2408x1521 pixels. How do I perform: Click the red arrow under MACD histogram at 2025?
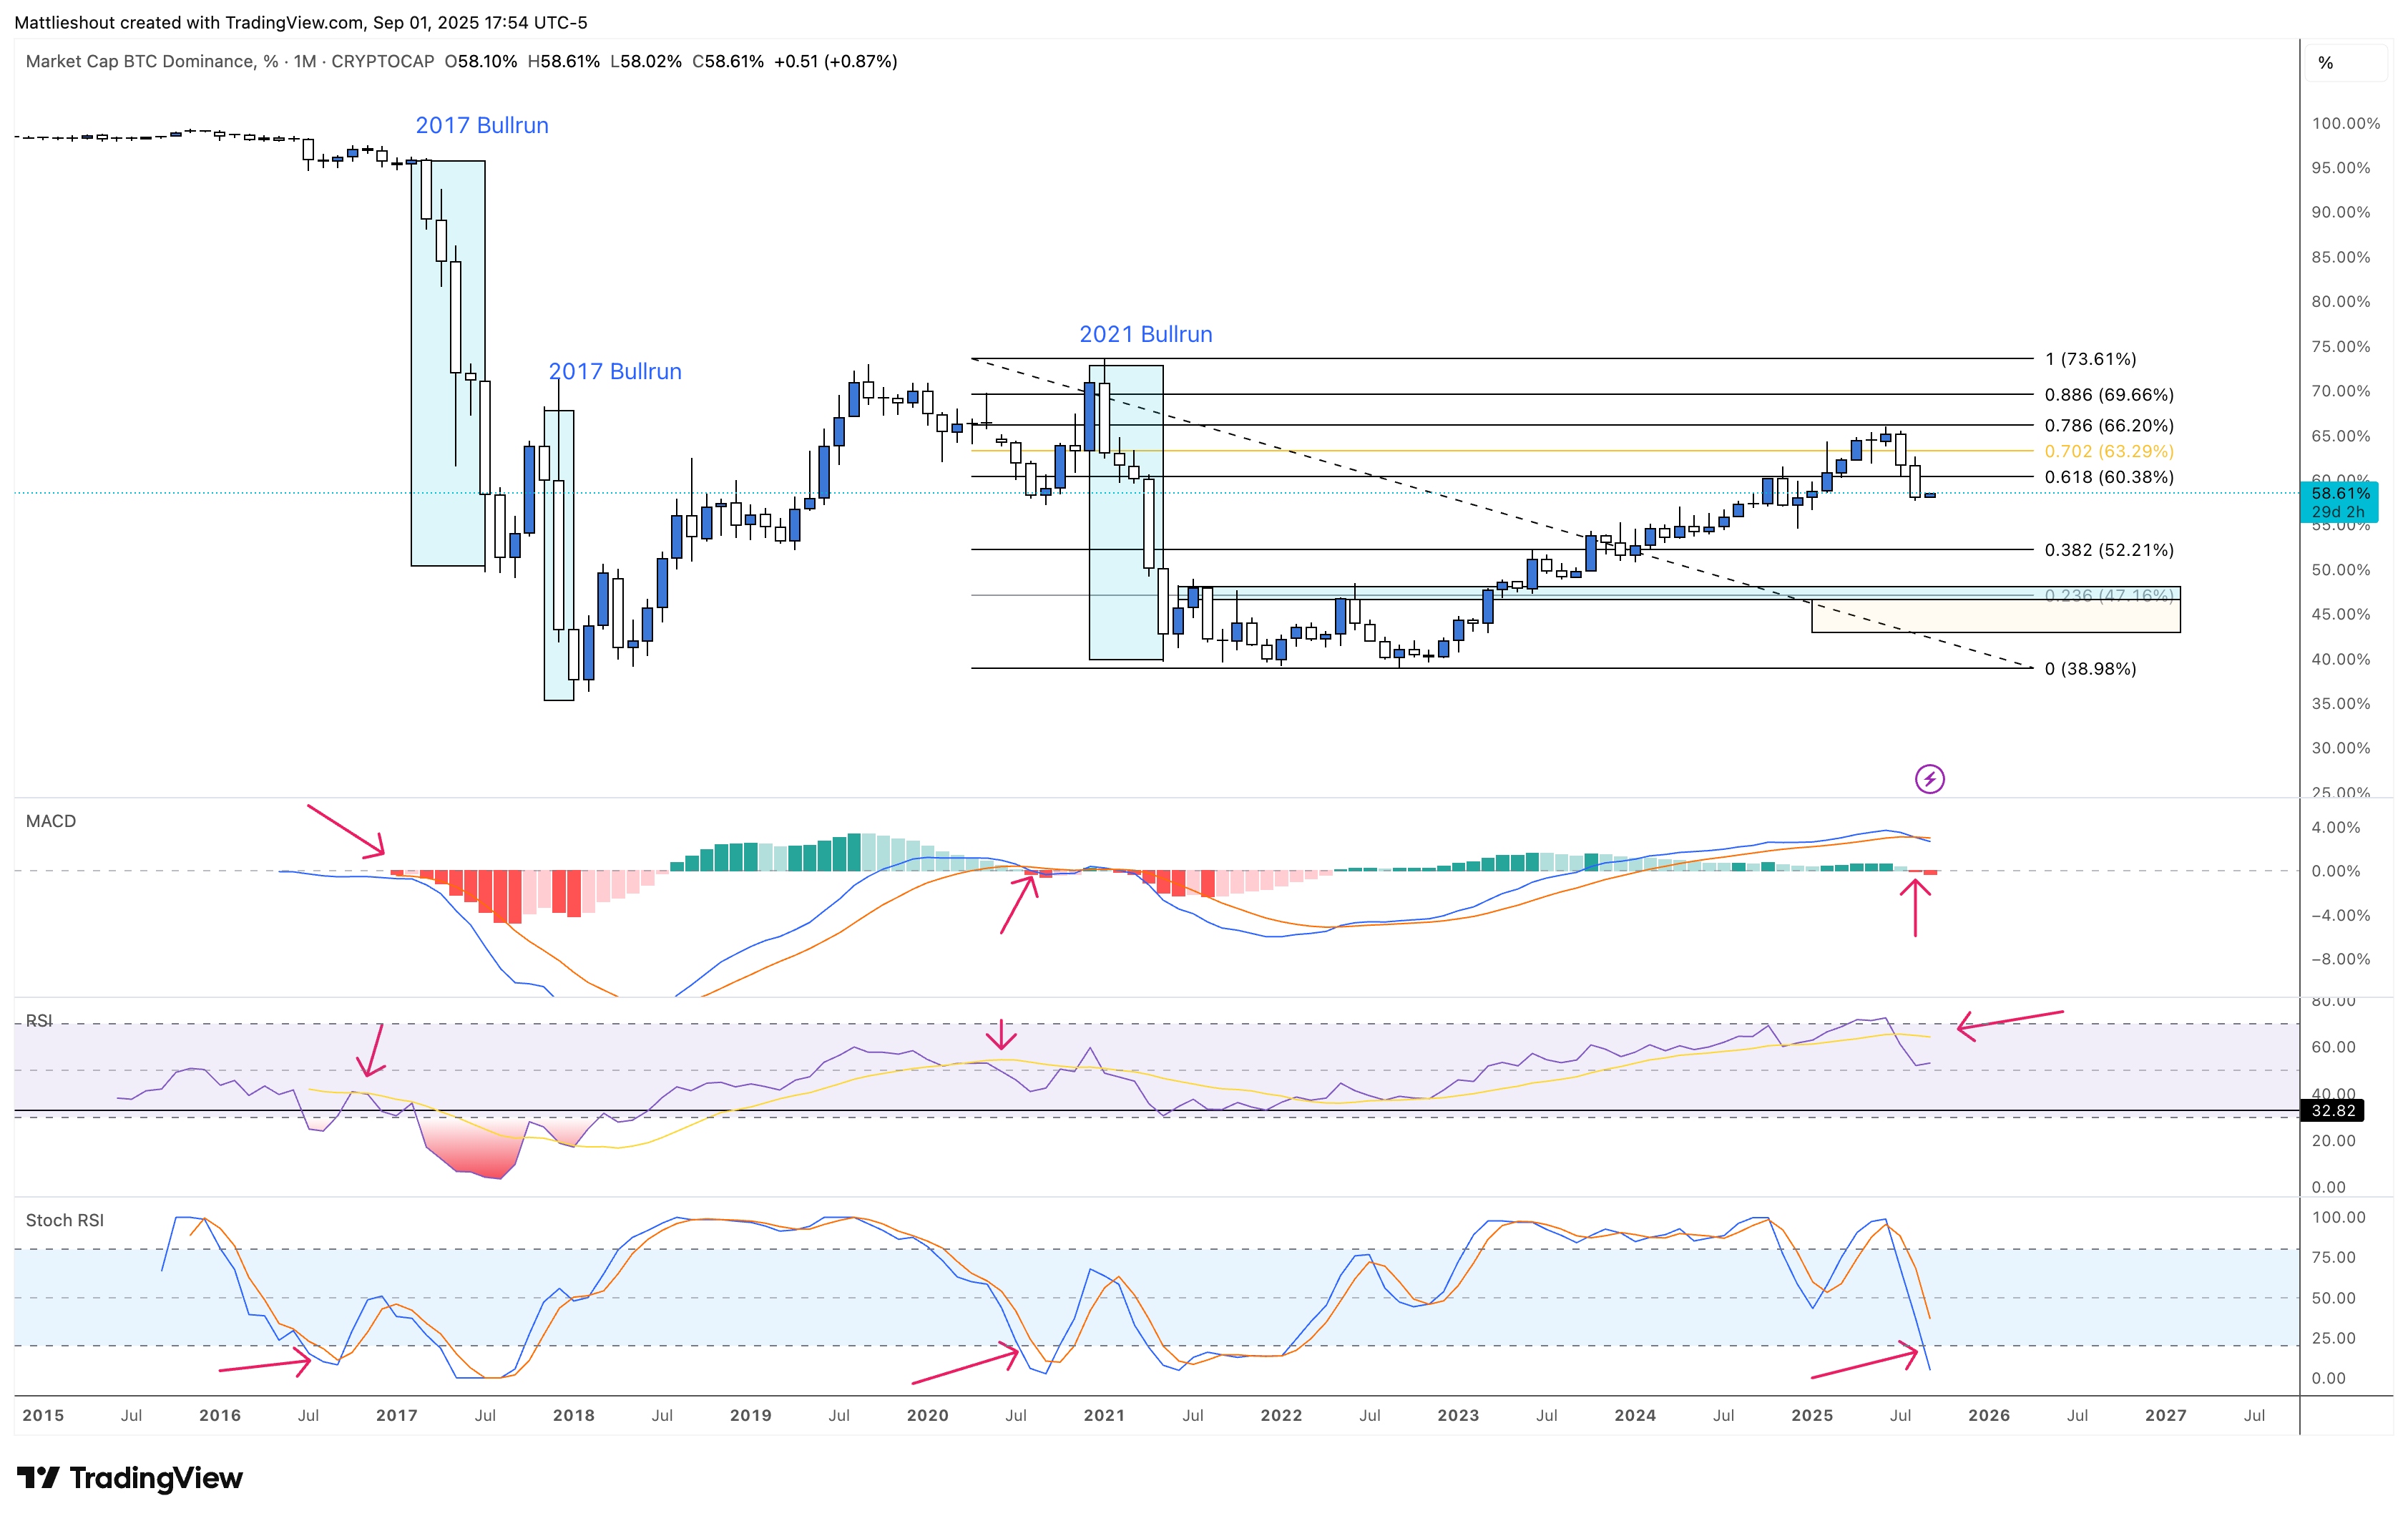(x=1915, y=908)
